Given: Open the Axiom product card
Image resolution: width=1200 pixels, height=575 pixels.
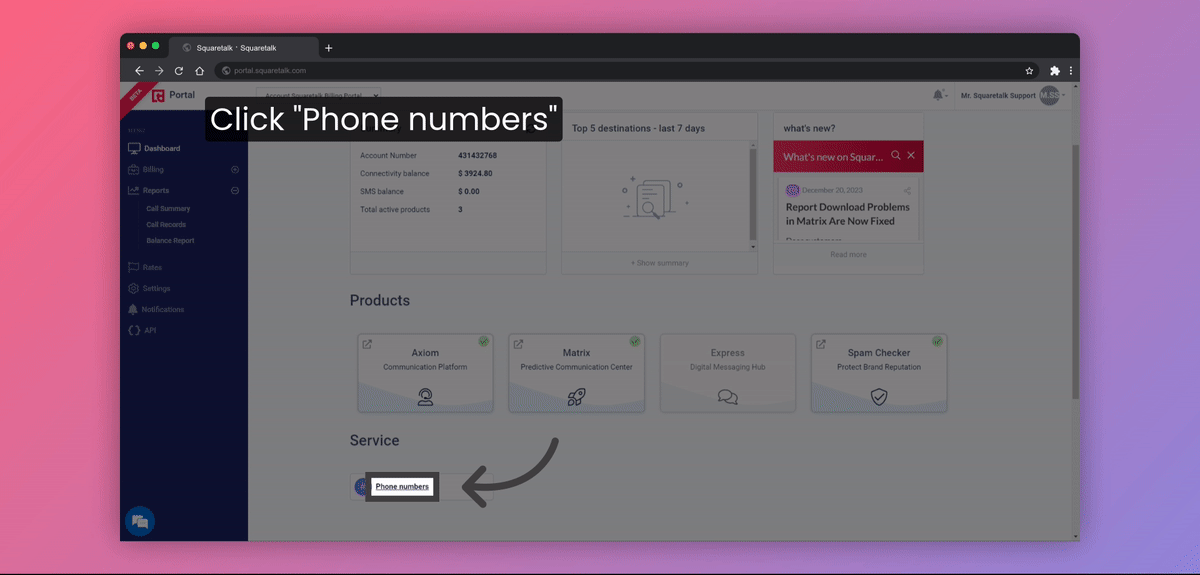Looking at the screenshot, I should tap(425, 373).
